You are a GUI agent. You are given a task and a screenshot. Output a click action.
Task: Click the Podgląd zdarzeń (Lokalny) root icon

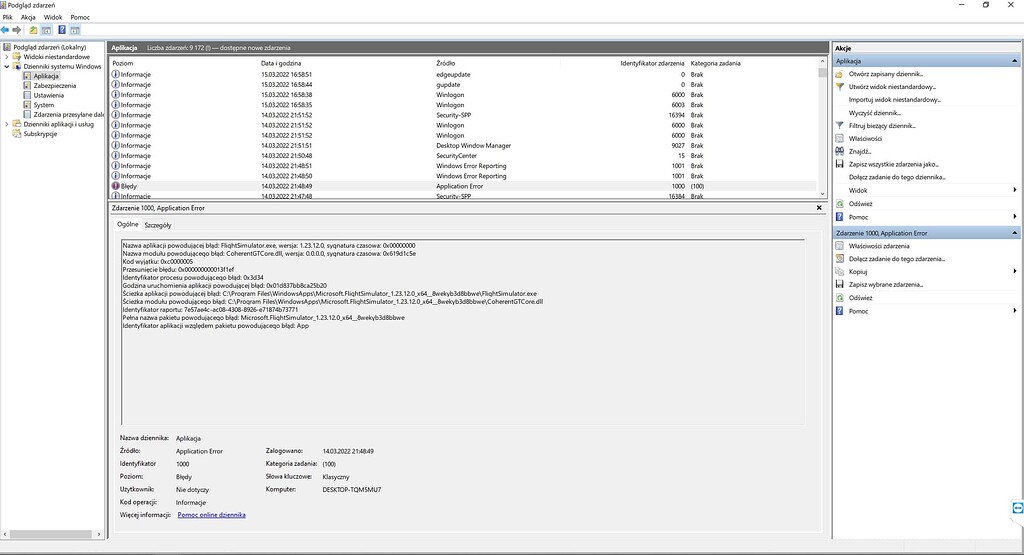(7, 47)
